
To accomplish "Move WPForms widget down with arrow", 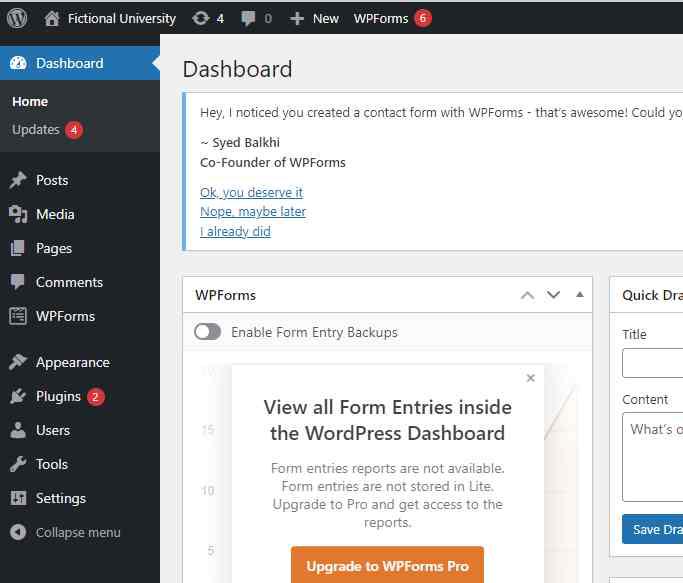I will pyautogui.click(x=553, y=295).
